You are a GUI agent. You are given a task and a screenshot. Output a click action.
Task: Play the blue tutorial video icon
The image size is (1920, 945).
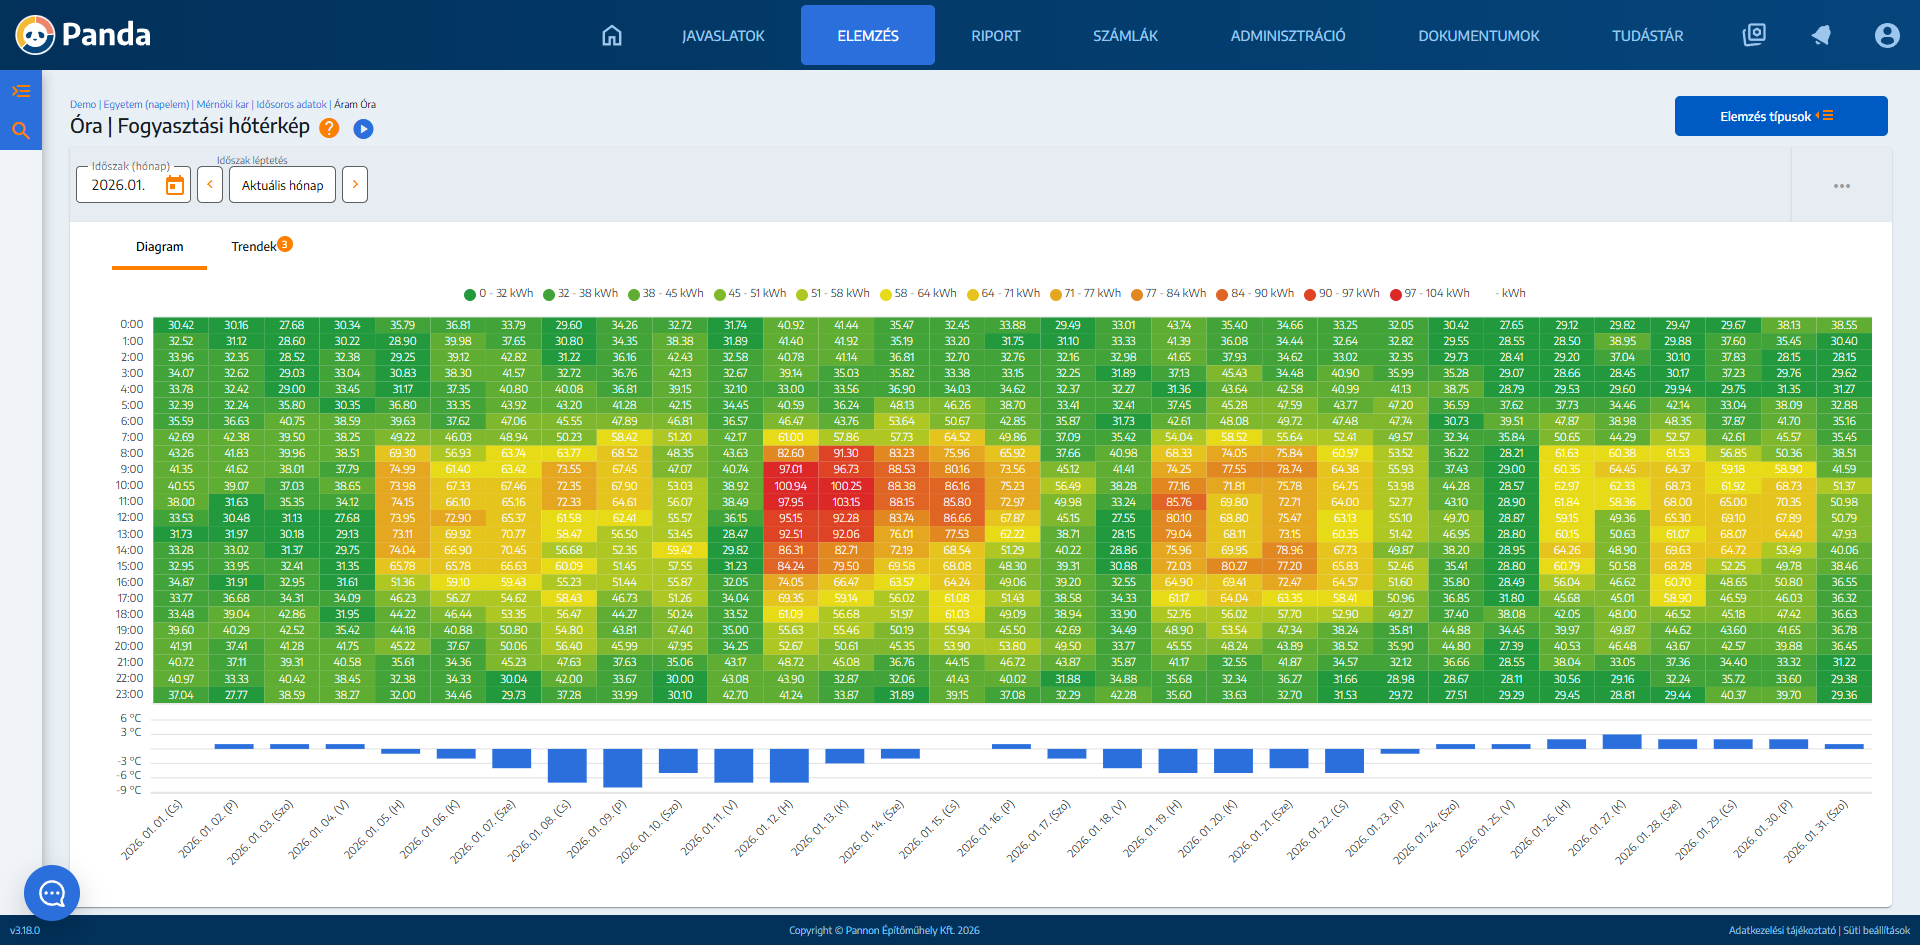[364, 128]
